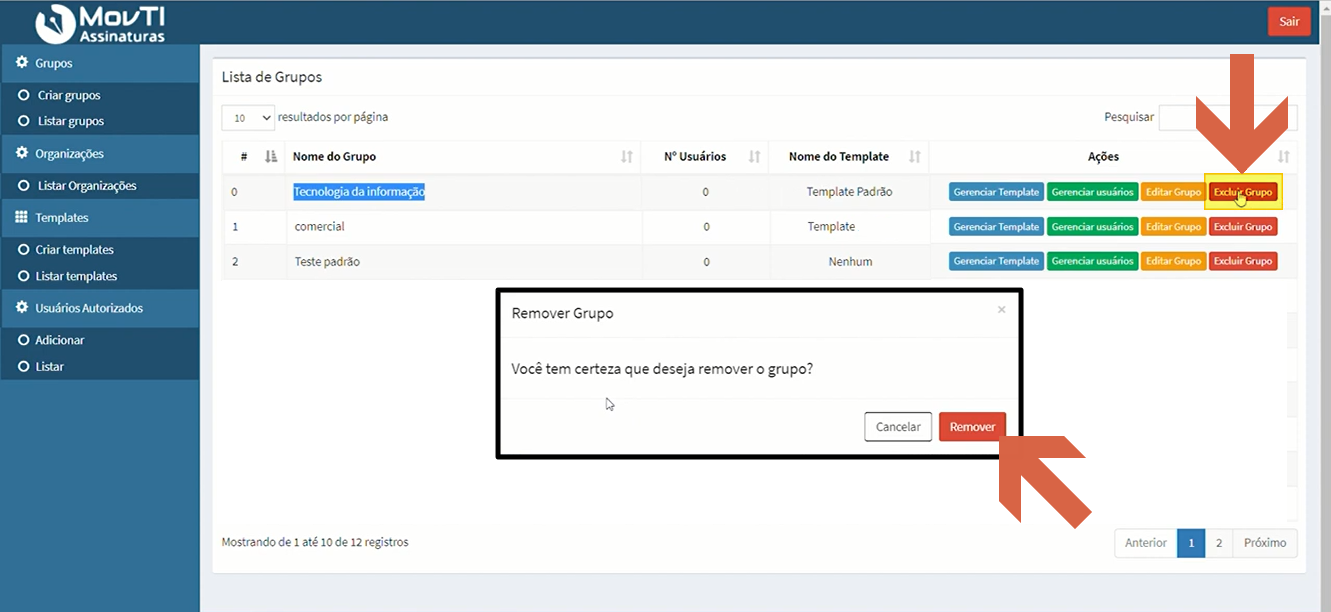
Task: Click circle bullet icon next to Listar Organizações
Action: (24, 186)
